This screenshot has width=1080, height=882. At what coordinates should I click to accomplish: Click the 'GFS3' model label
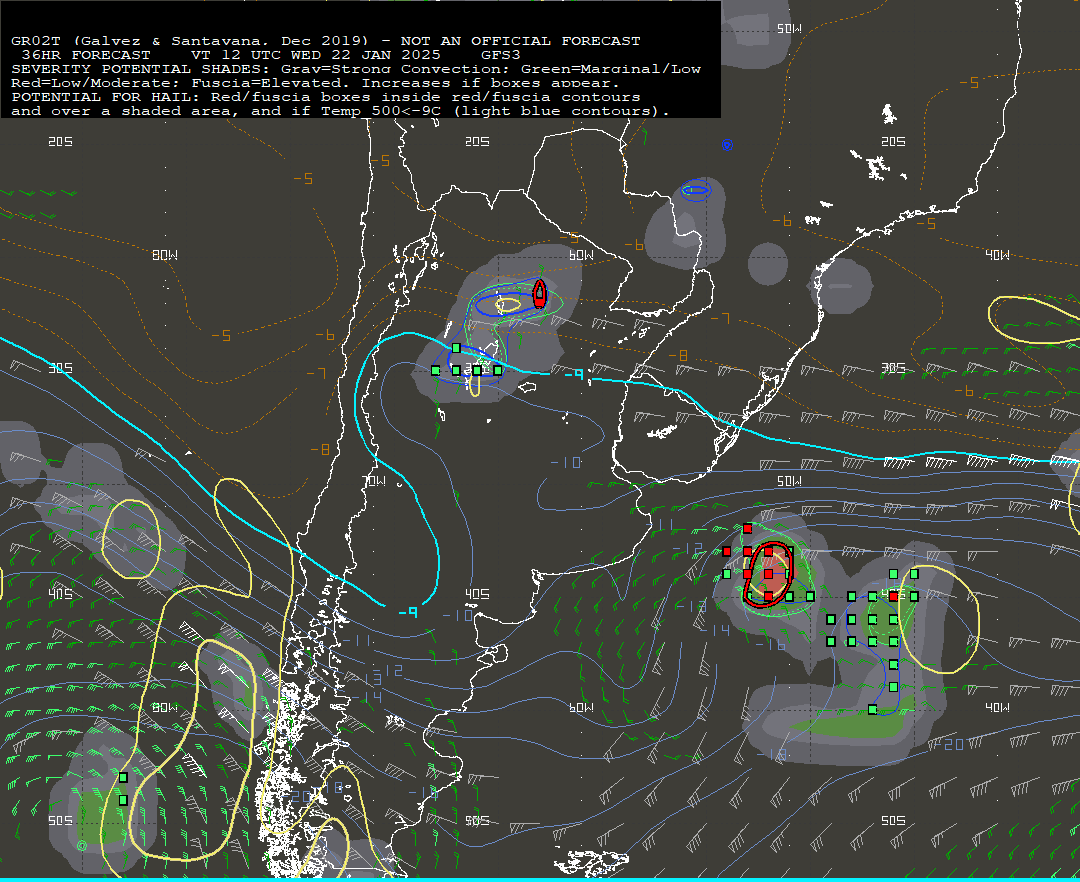point(501,55)
